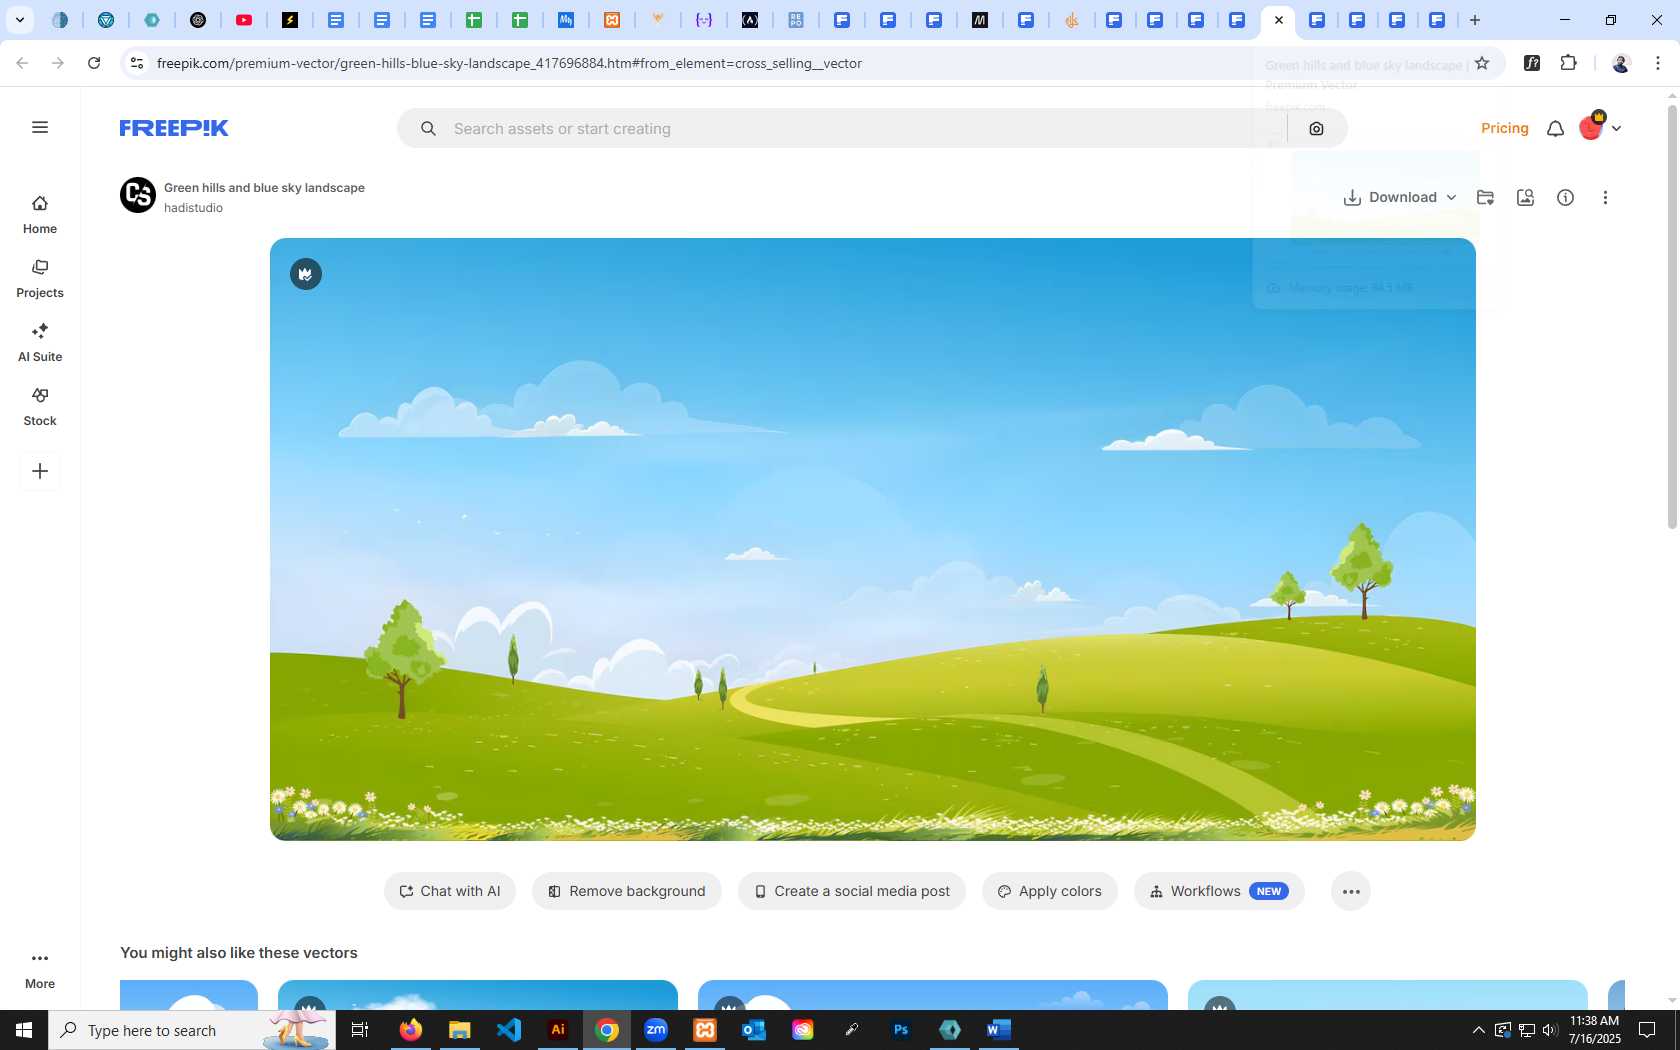This screenshot has width=1680, height=1050.
Task: Open notifications bell
Action: coord(1555,128)
